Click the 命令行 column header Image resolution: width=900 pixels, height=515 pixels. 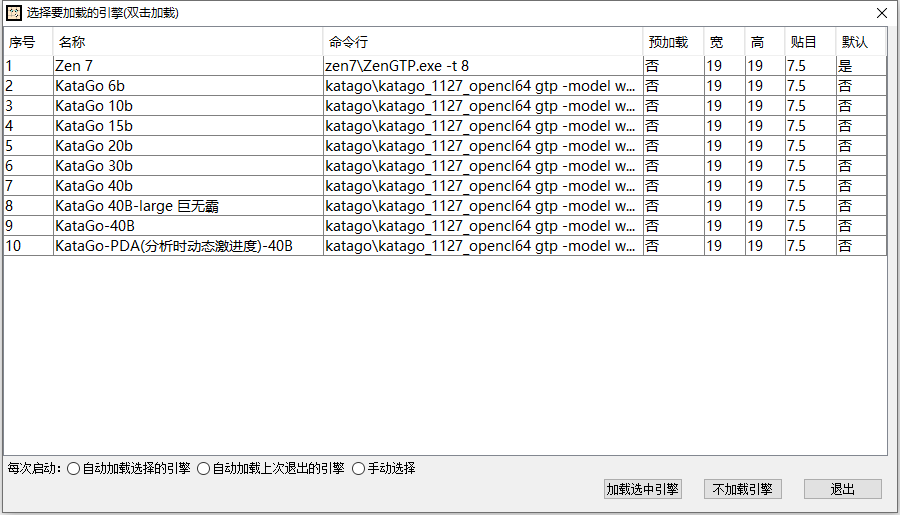pos(348,42)
